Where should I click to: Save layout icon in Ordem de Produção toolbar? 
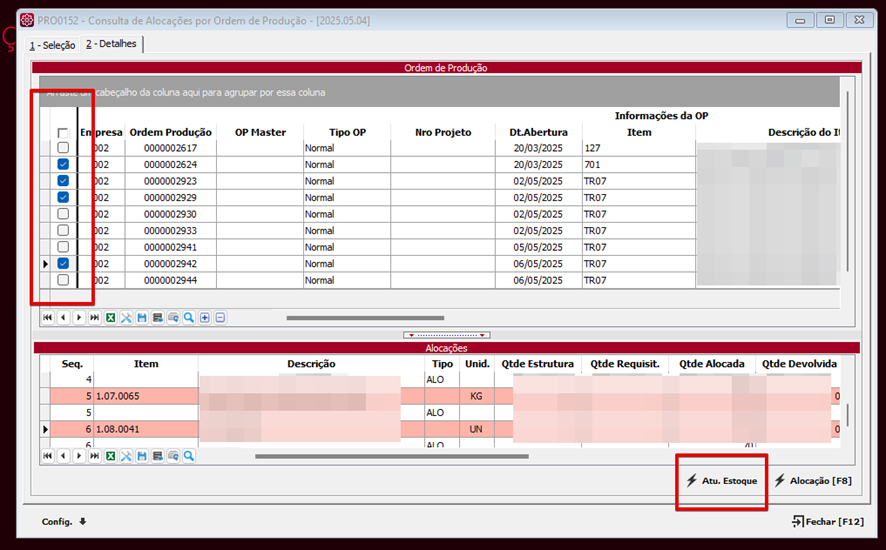[x=142, y=318]
